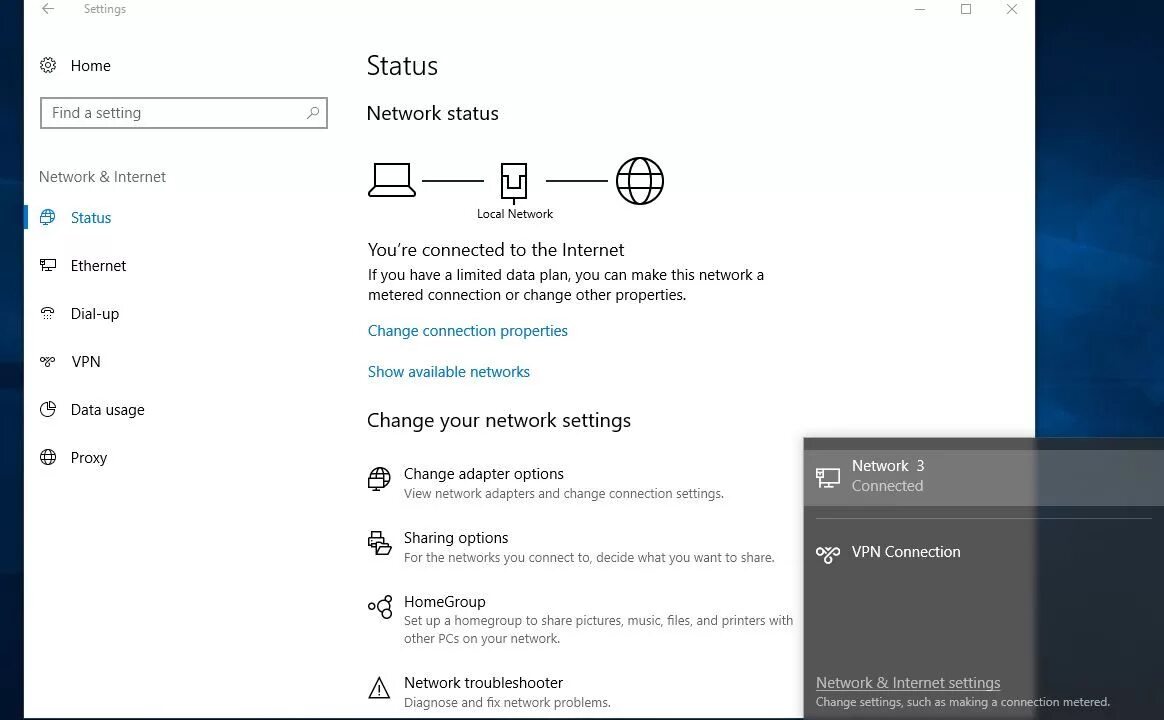Click the Proxy globe icon
Viewport: 1164px width, 720px height.
pos(48,457)
